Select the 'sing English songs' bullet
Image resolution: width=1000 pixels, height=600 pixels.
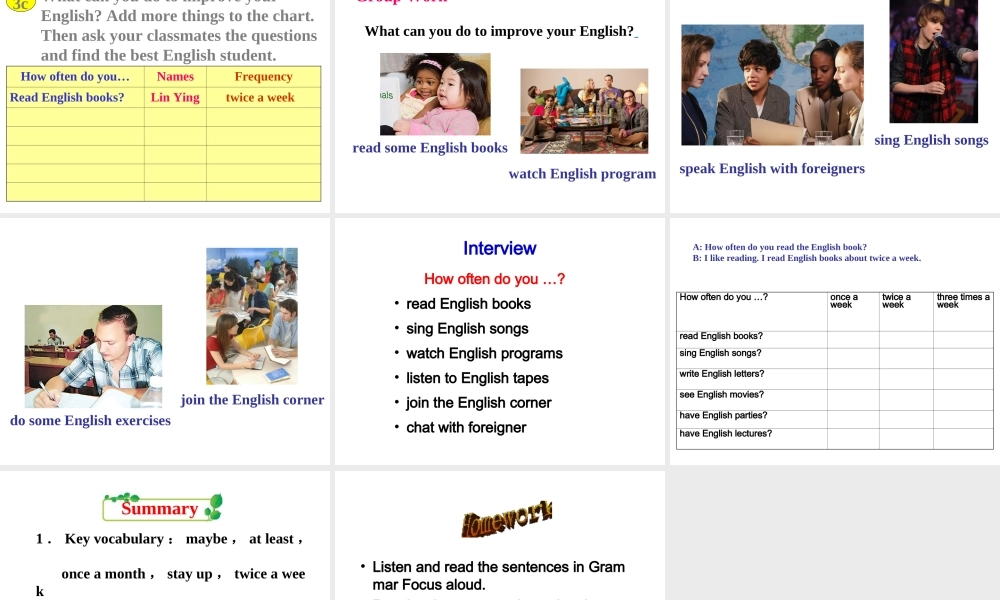pyautogui.click(x=467, y=328)
